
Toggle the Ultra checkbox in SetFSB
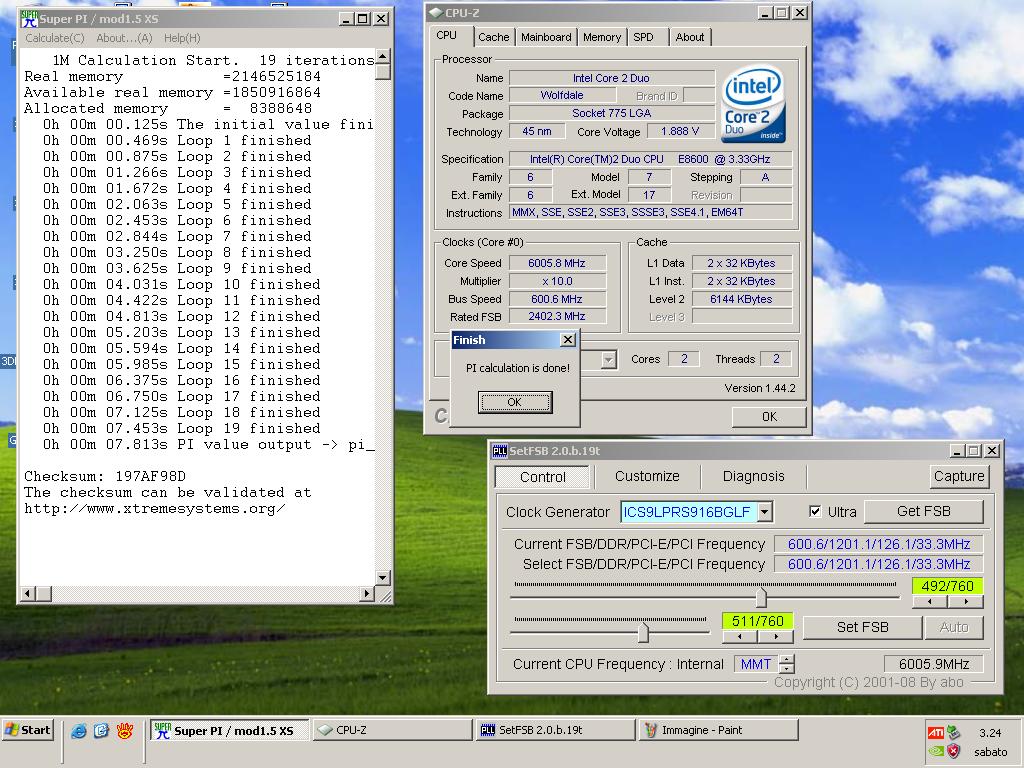coord(815,511)
